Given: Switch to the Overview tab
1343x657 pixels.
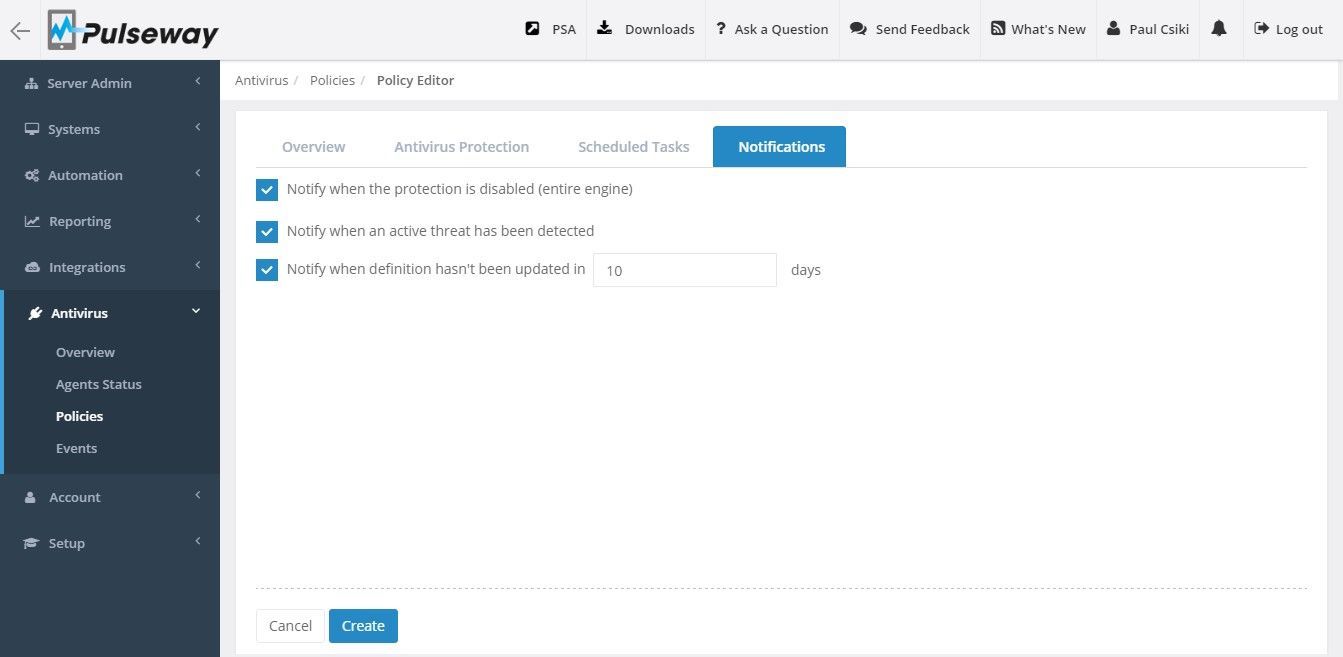Looking at the screenshot, I should (313, 147).
